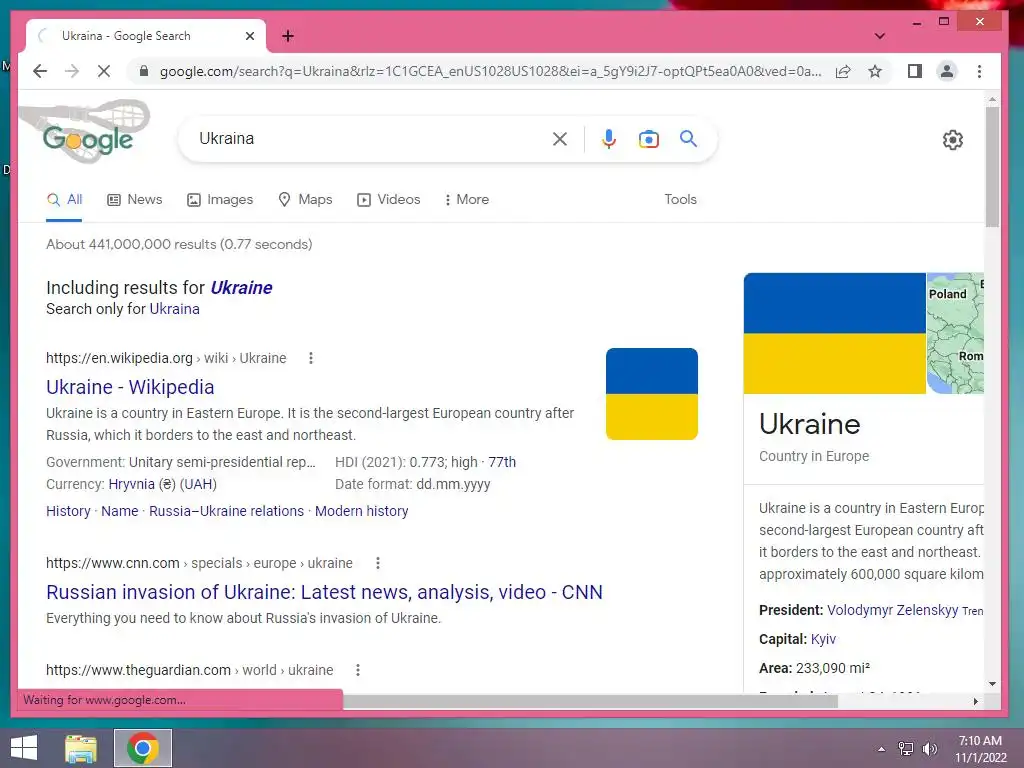The height and width of the screenshot is (768, 1024).
Task: Switch to the News tab
Action: 135,200
